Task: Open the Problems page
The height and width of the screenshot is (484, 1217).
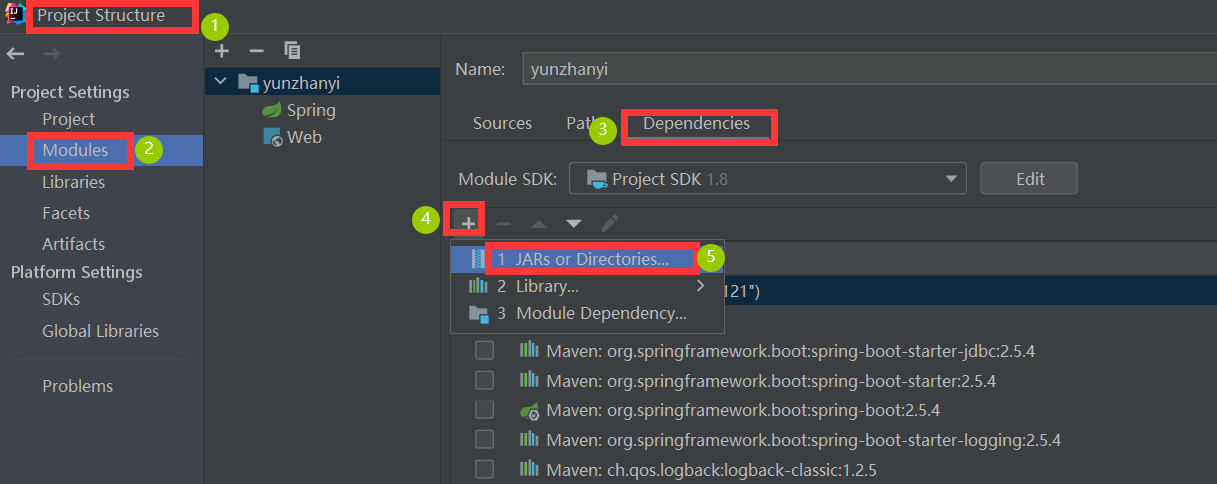Action: 77,386
